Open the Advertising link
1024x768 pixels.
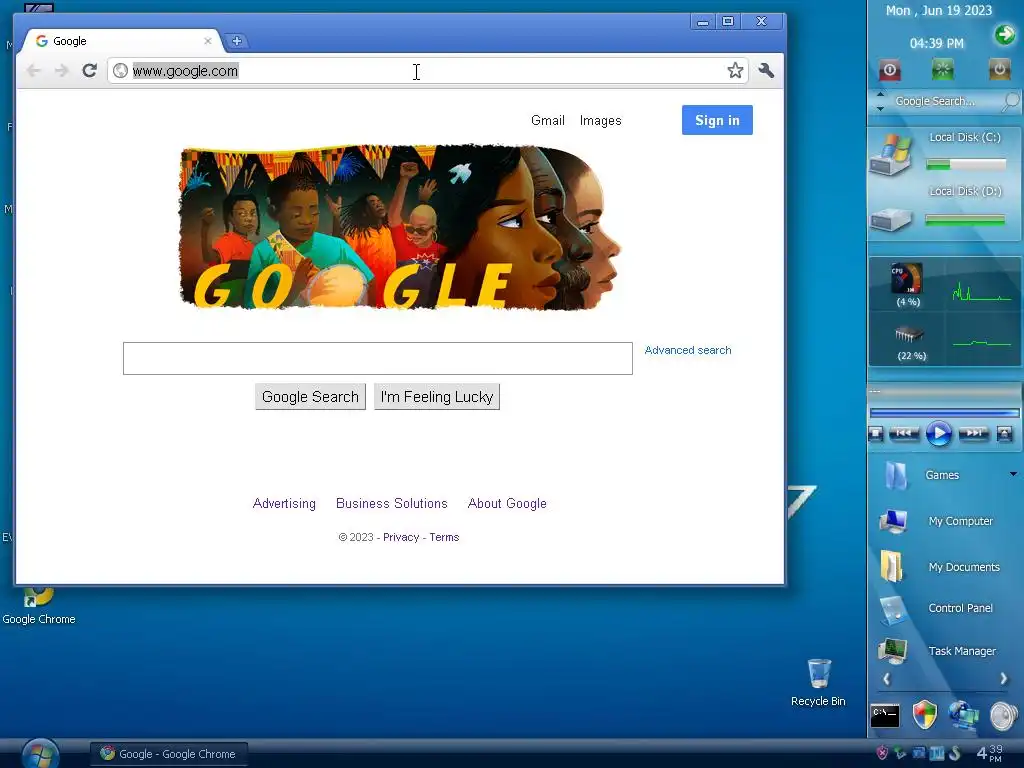[284, 504]
